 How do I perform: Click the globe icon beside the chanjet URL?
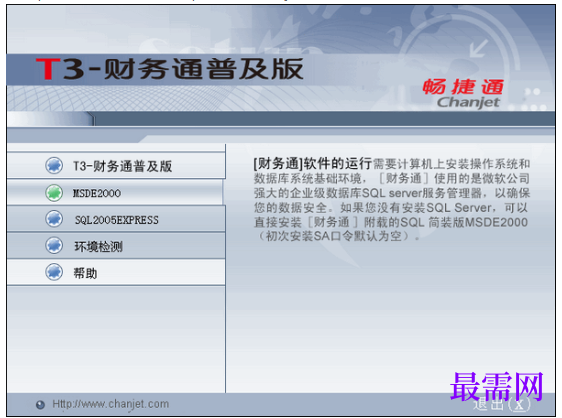[40, 405]
